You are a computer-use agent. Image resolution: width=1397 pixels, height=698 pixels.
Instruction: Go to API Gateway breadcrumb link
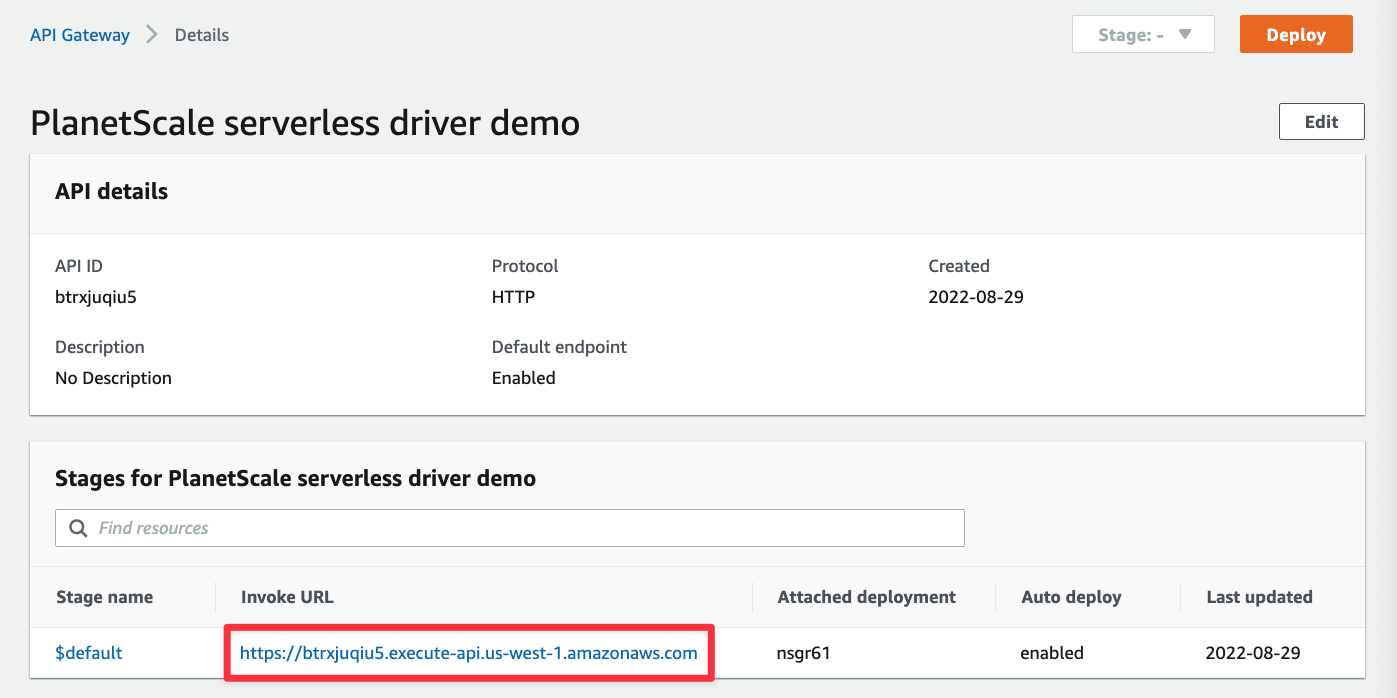tap(80, 35)
